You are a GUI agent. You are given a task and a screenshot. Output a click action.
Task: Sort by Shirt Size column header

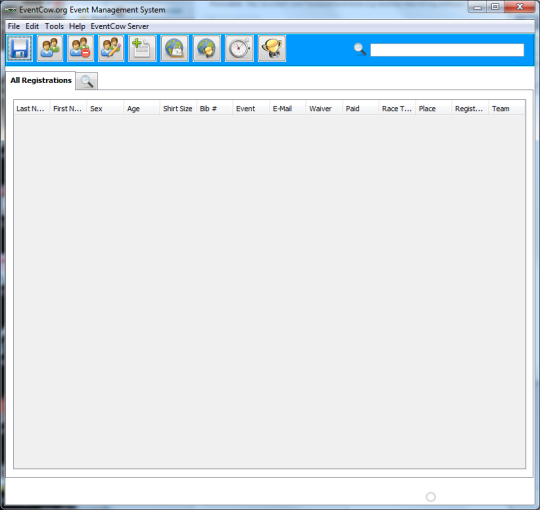(x=178, y=108)
